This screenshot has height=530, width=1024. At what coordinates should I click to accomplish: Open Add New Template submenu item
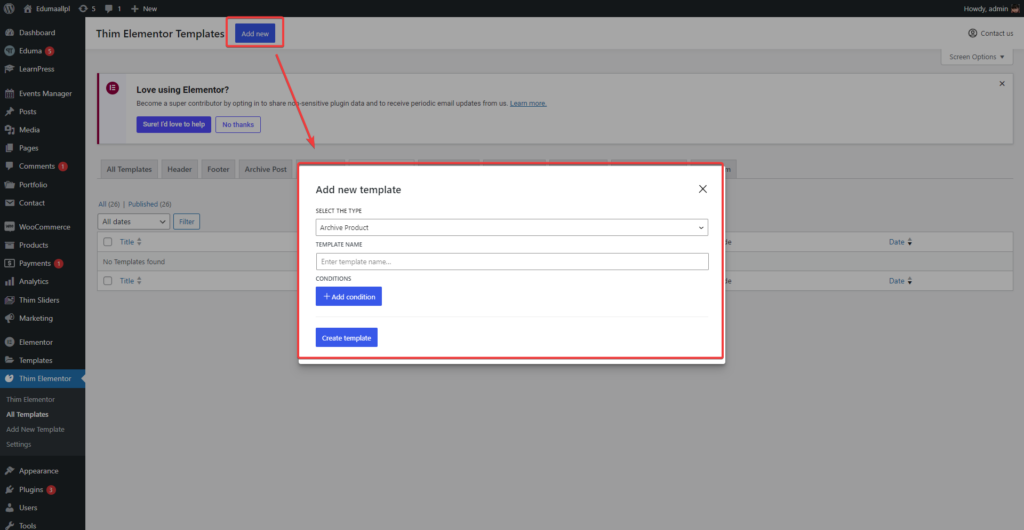(35, 429)
